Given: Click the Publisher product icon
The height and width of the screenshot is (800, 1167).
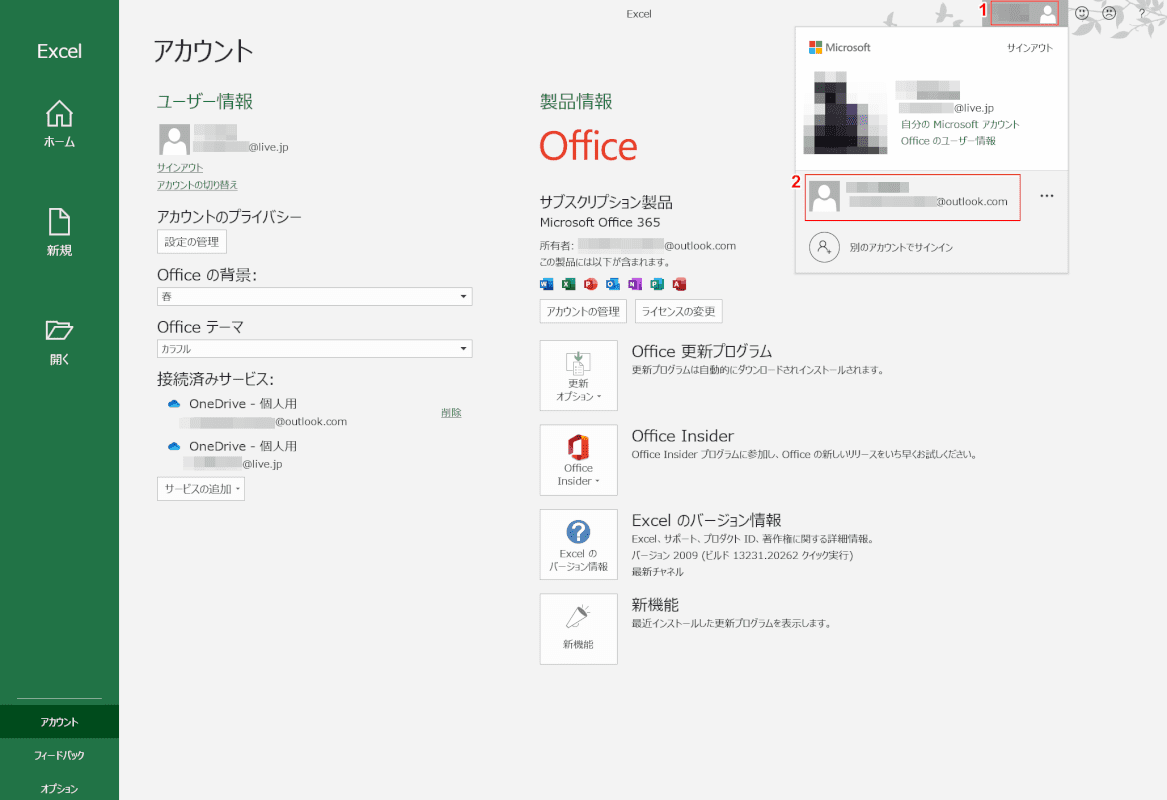Looking at the screenshot, I should click(656, 284).
